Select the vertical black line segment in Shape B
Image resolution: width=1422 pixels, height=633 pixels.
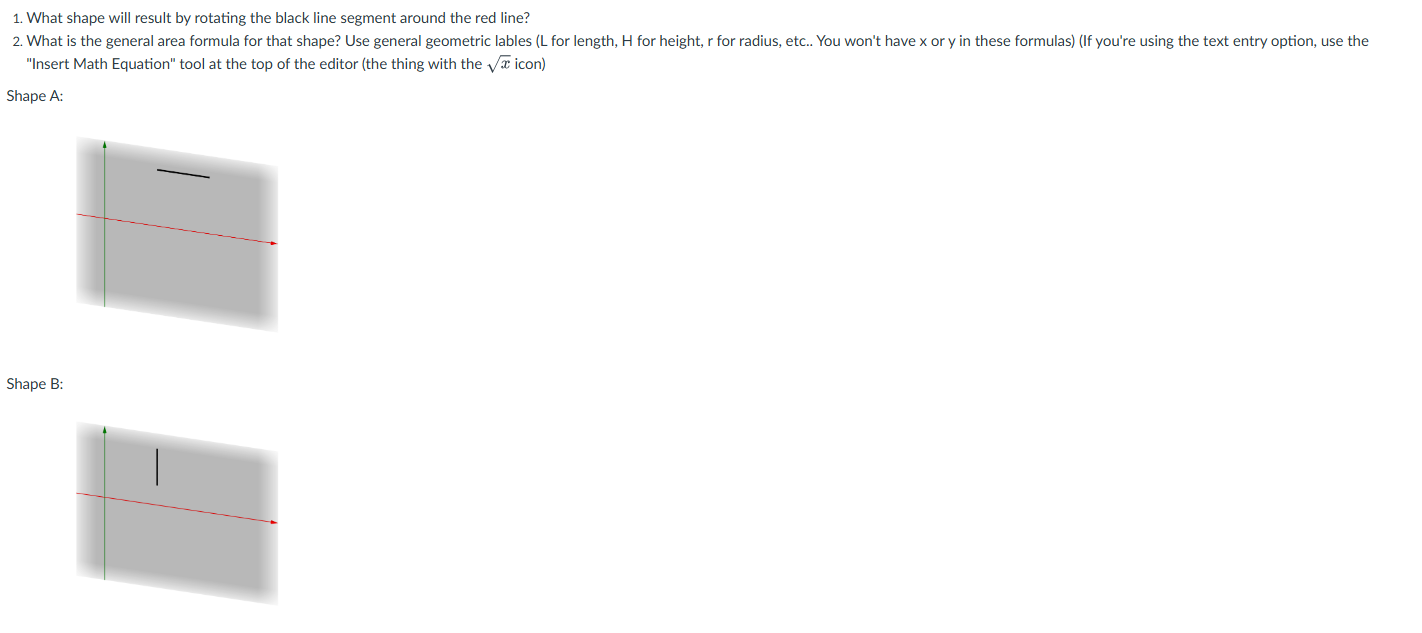(x=157, y=467)
